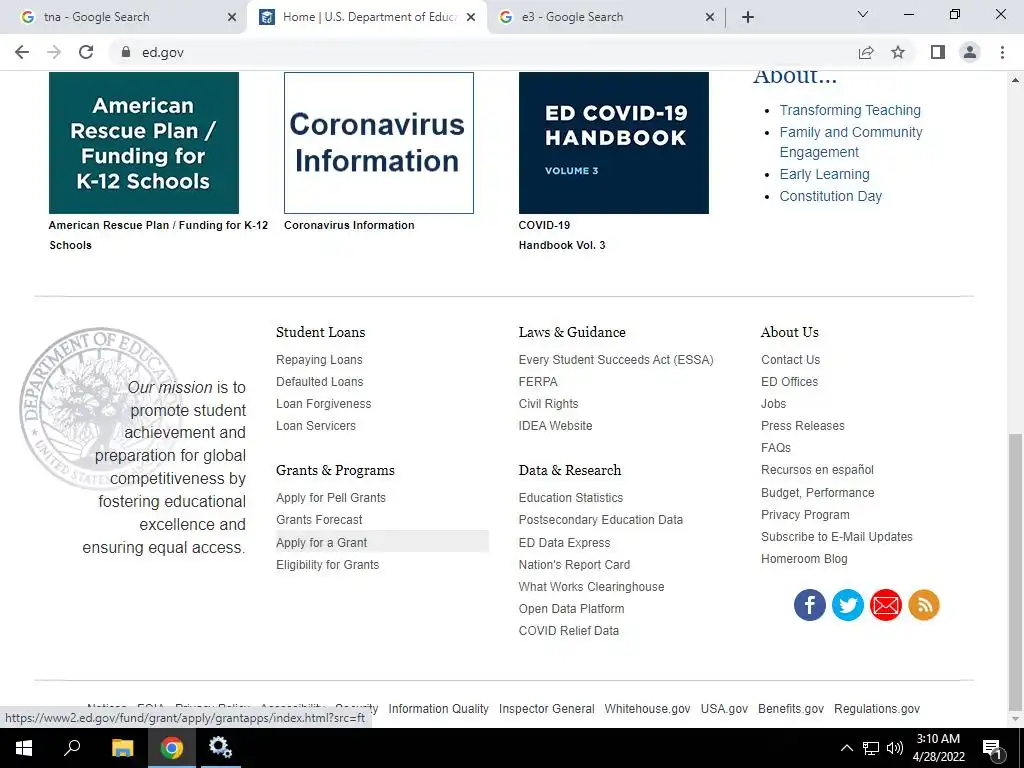Open the ED COVID-19 Handbook tile
This screenshot has width=1024, height=768.
pos(614,142)
